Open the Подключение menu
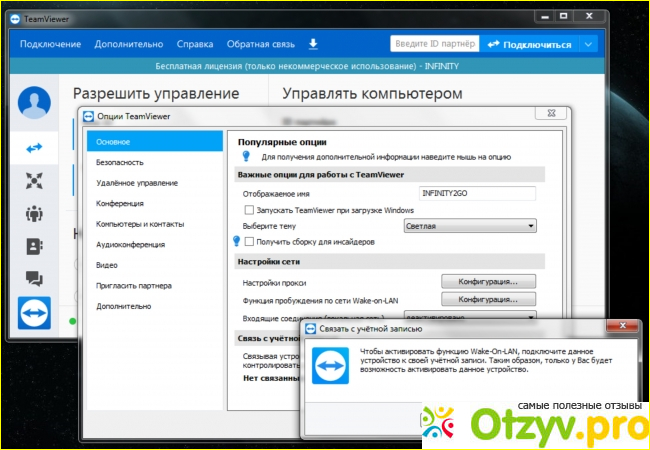 point(50,44)
